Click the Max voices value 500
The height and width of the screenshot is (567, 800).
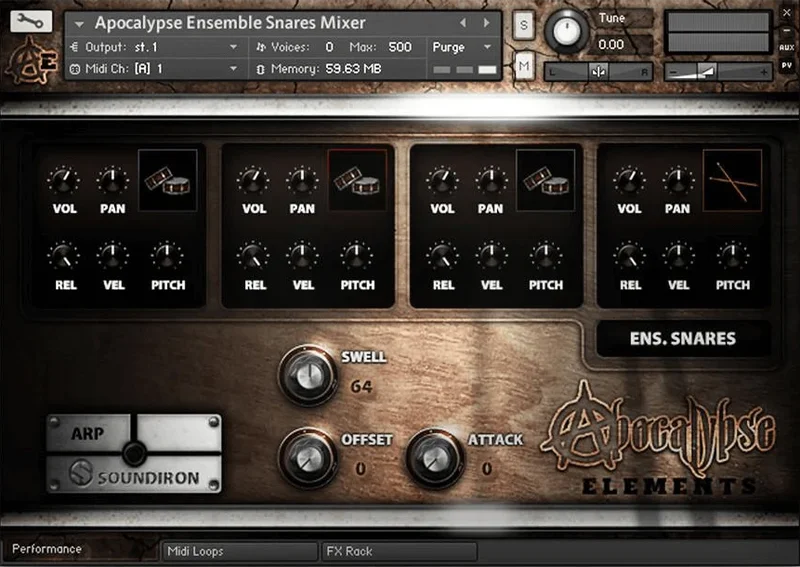click(400, 47)
